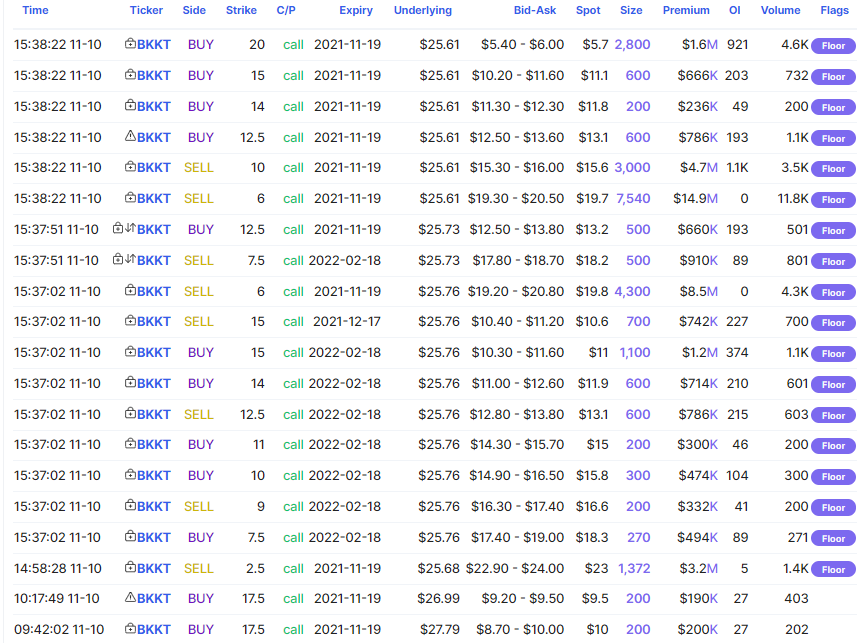Click the icon before BKKT in the $714K premium row
857x643 pixels.
tap(130, 383)
